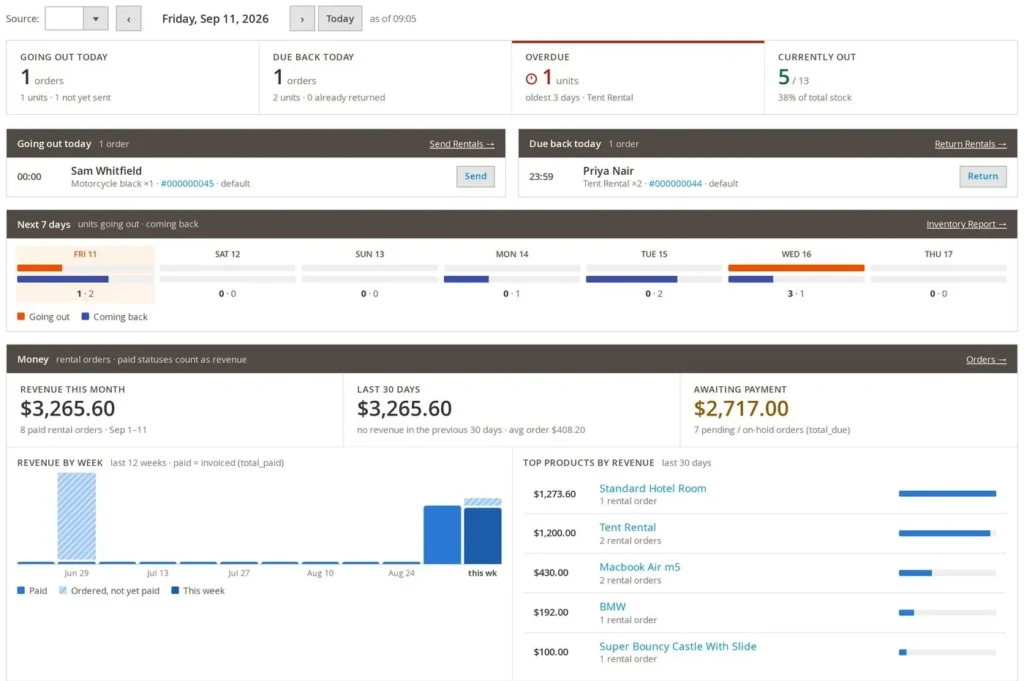Click the Paid legend swatch
This screenshot has width=1024, height=681.
(21, 591)
